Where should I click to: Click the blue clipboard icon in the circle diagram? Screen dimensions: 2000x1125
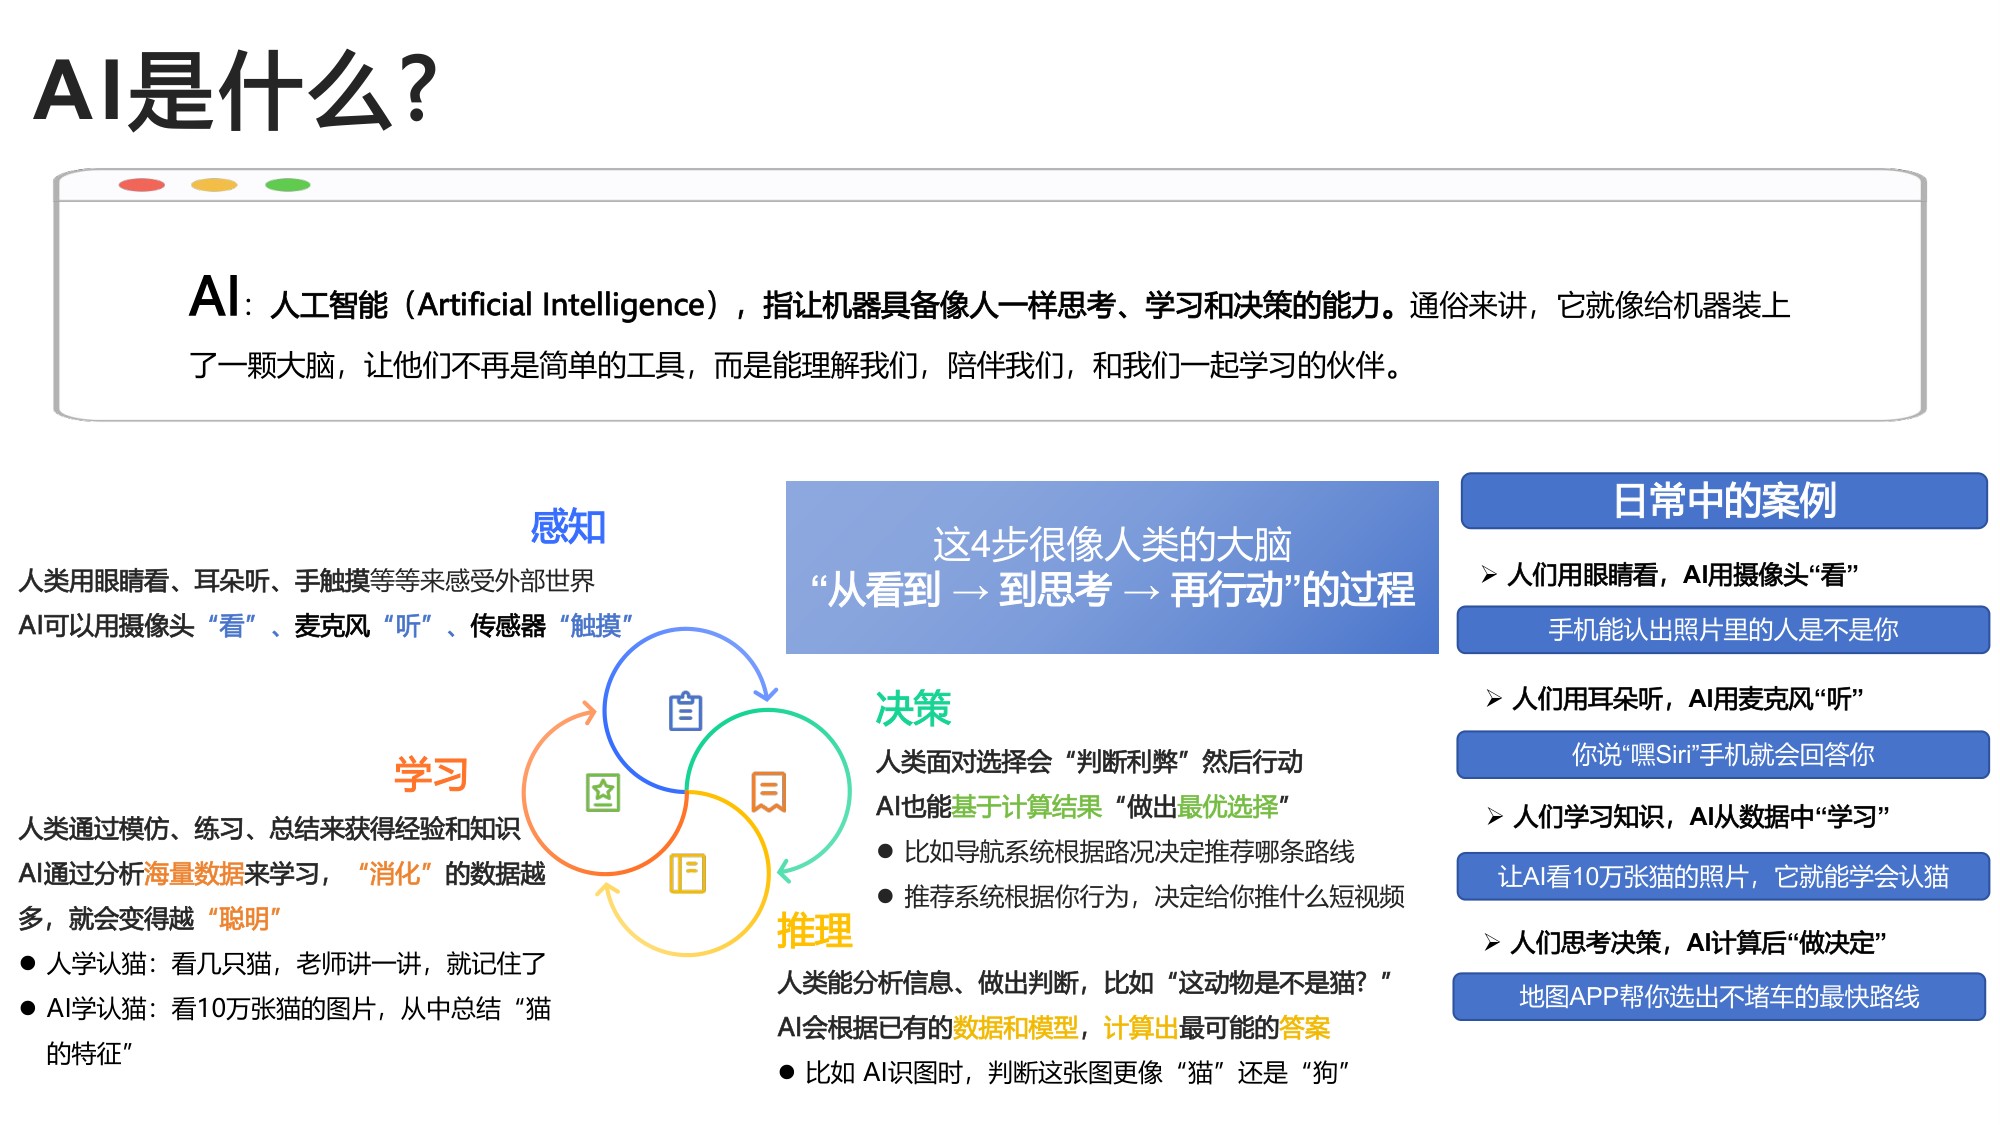pyautogui.click(x=685, y=711)
